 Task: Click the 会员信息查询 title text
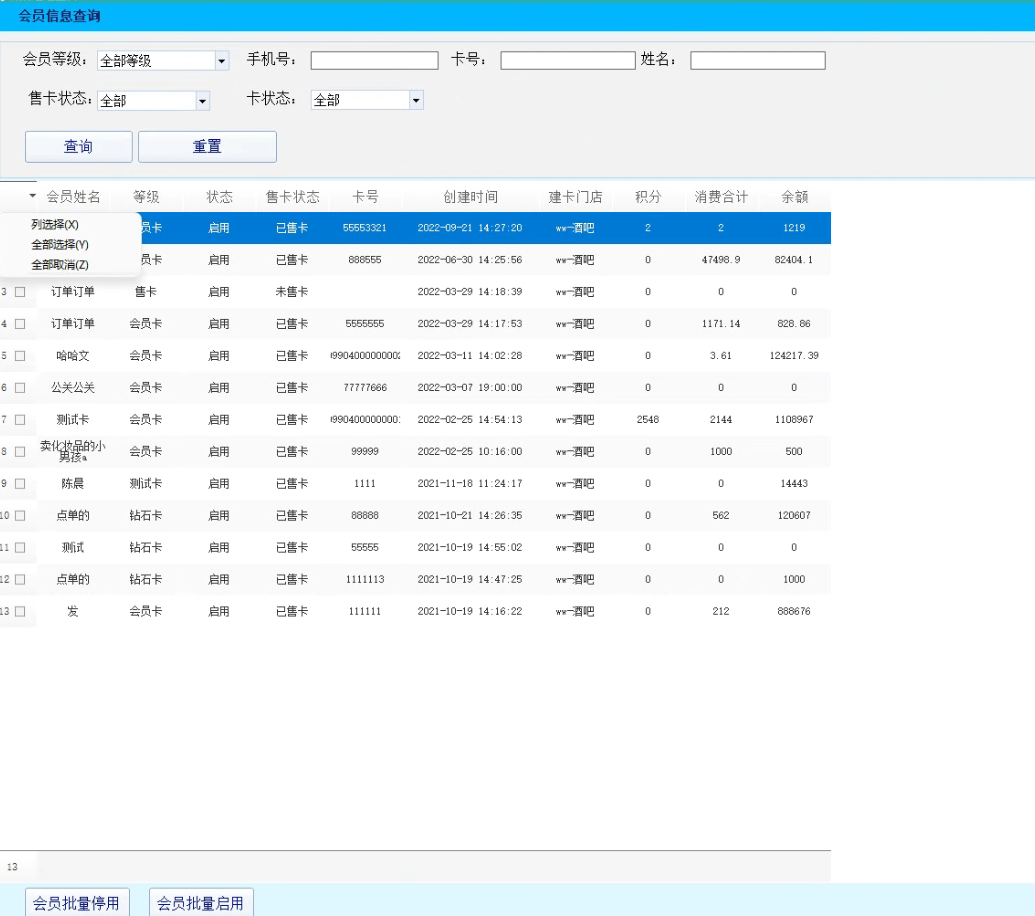(x=59, y=16)
